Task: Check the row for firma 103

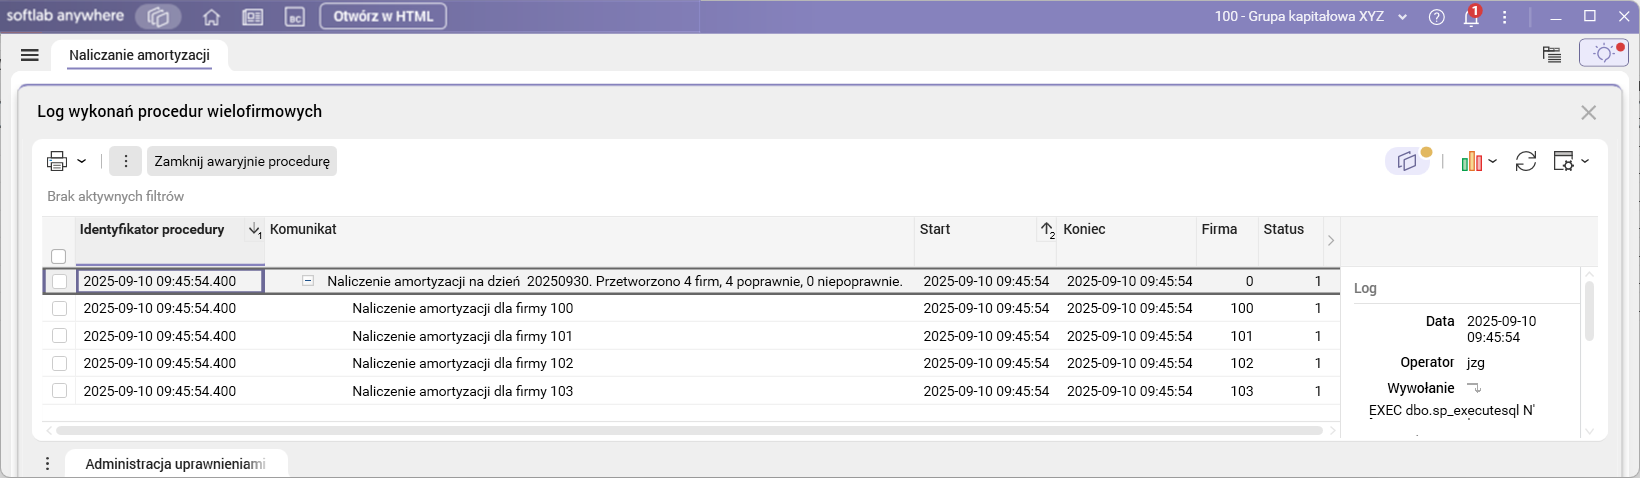Action: [60, 391]
